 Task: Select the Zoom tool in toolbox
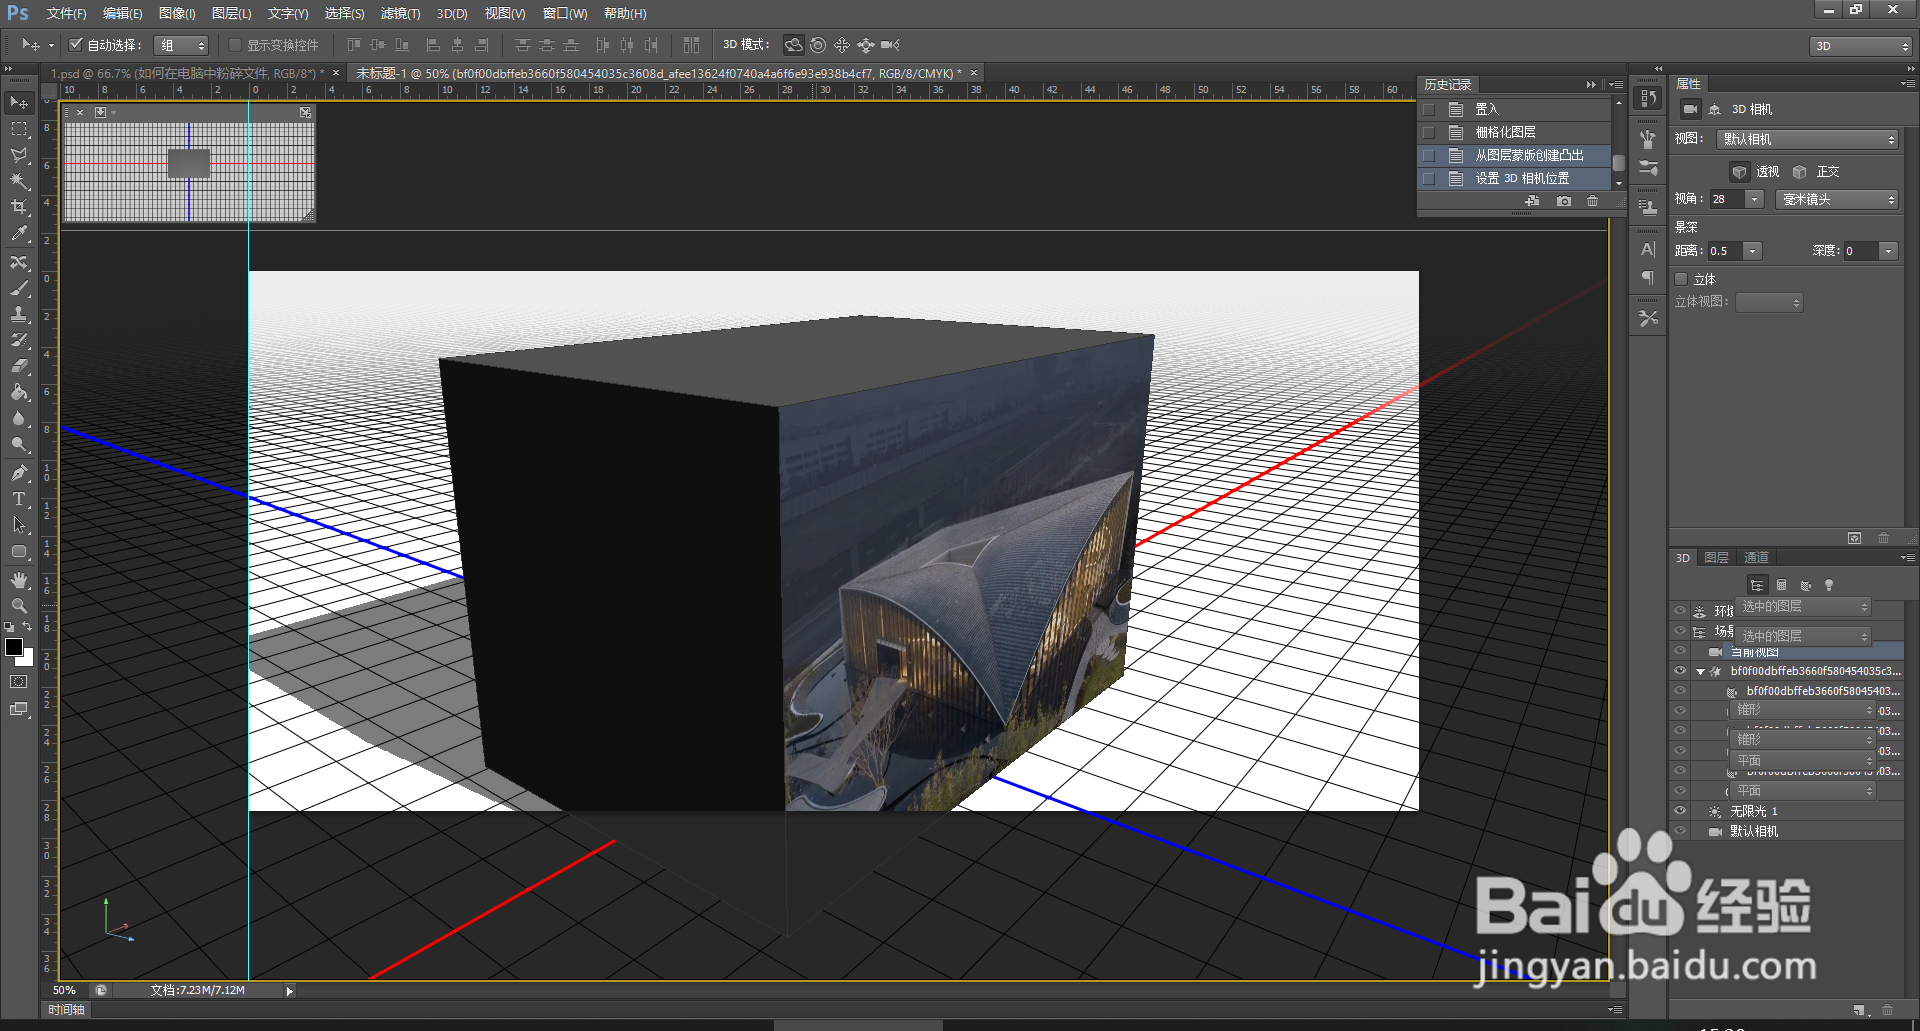[x=19, y=606]
